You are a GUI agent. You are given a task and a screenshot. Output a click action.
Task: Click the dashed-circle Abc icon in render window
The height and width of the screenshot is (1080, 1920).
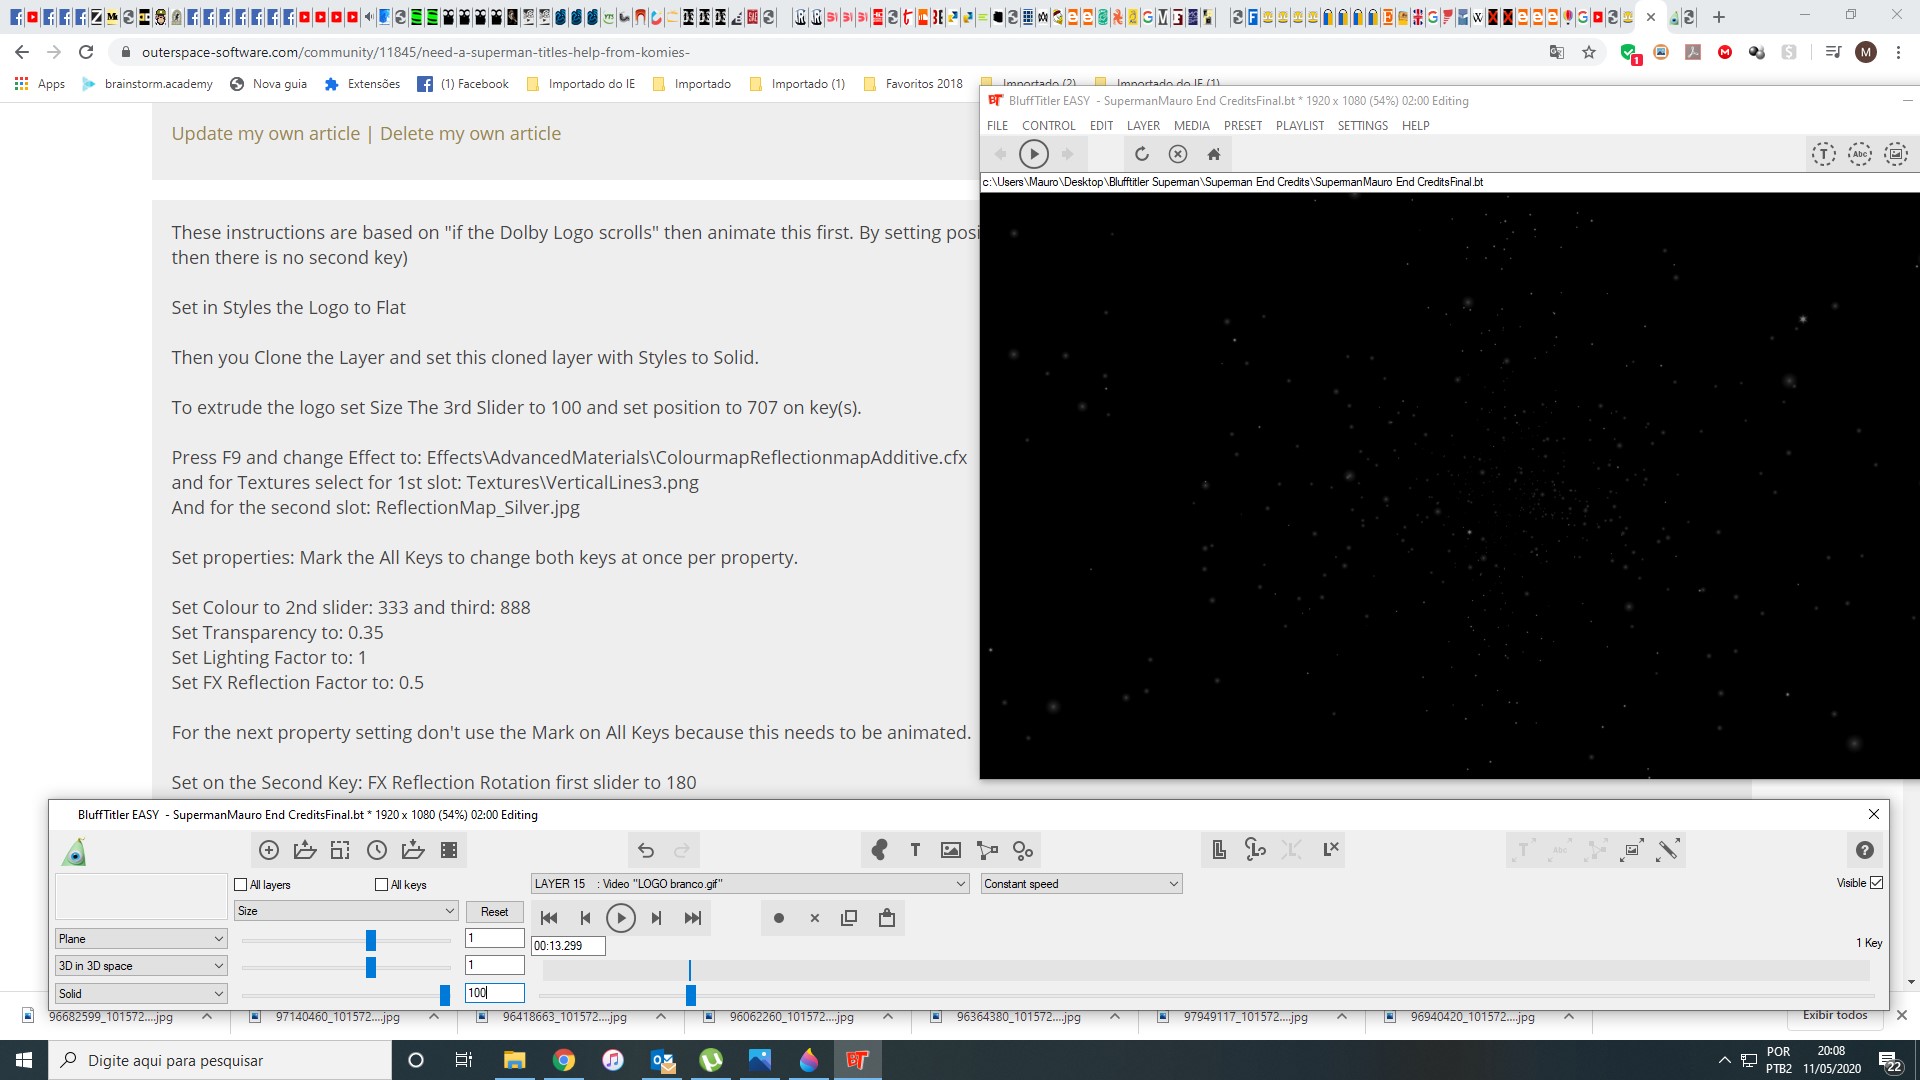[1860, 154]
